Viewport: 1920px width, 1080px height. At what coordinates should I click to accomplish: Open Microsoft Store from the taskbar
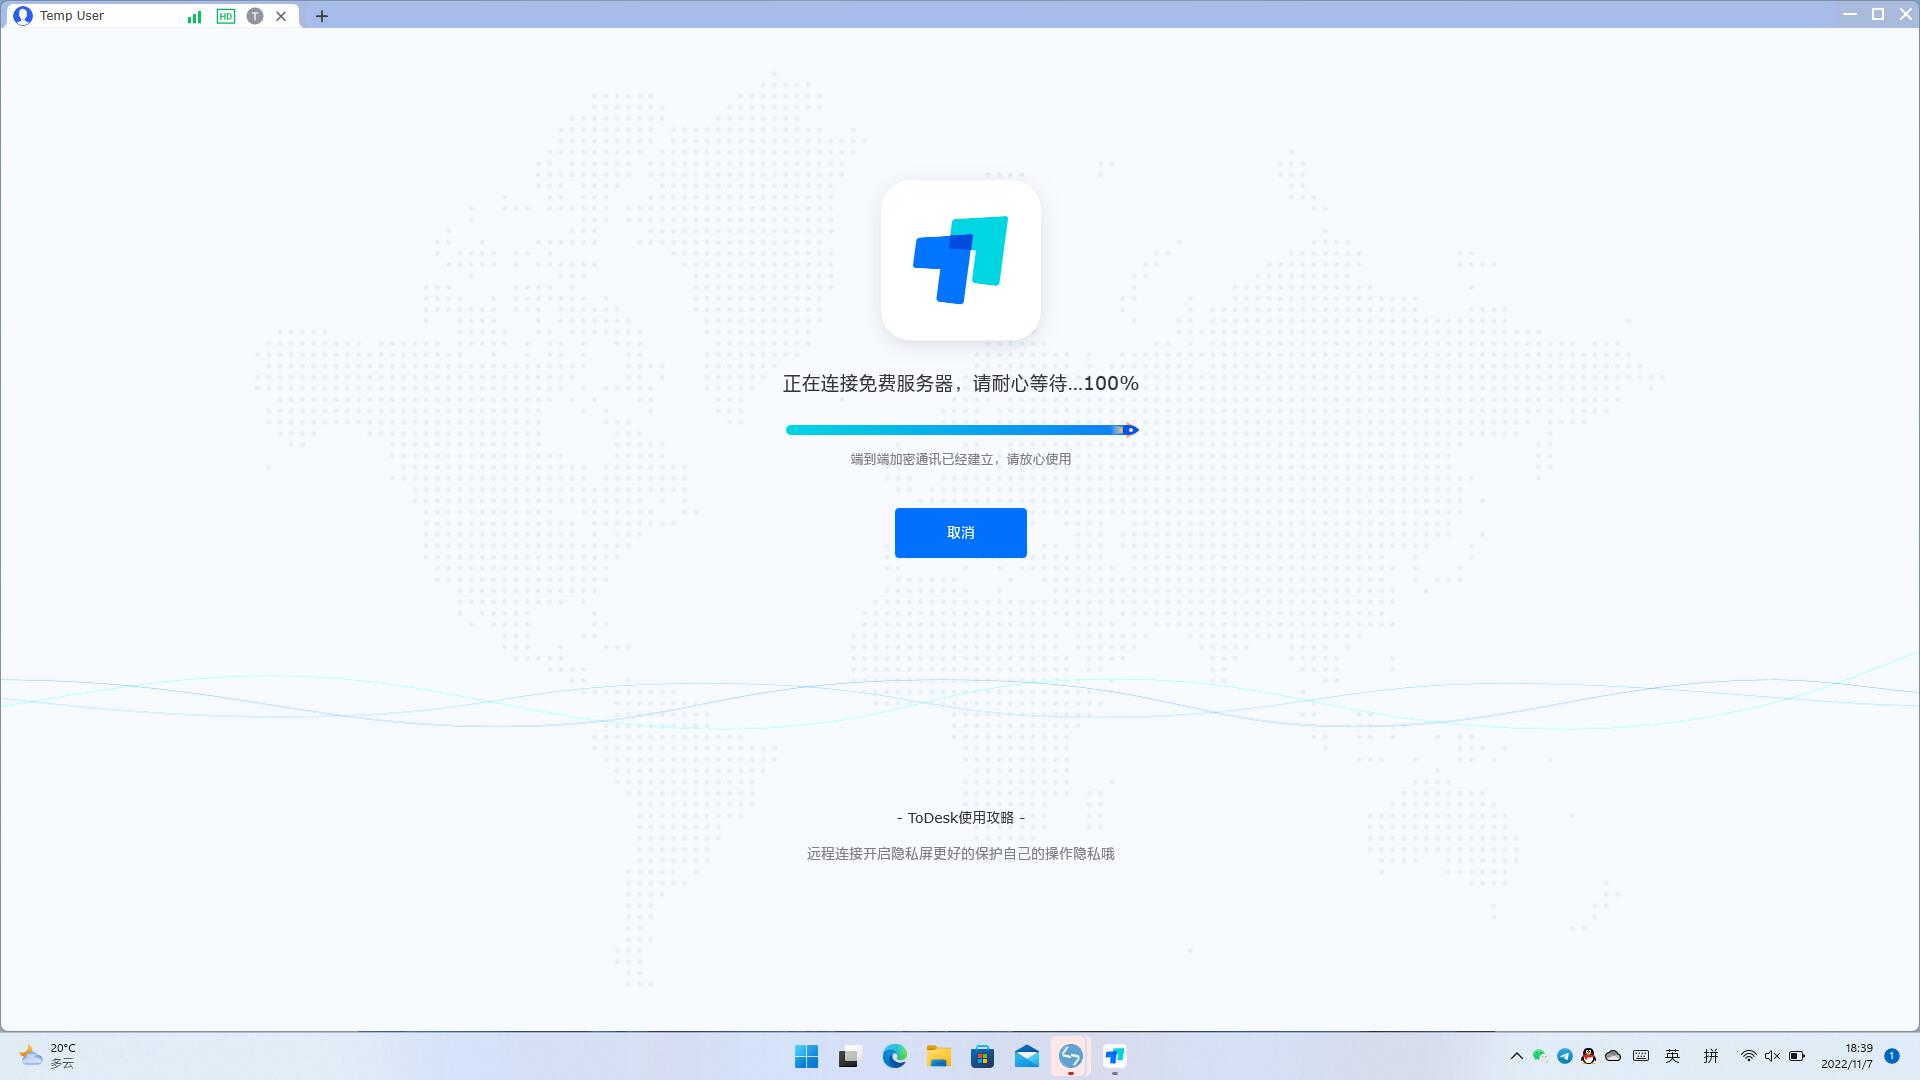pos(982,1056)
